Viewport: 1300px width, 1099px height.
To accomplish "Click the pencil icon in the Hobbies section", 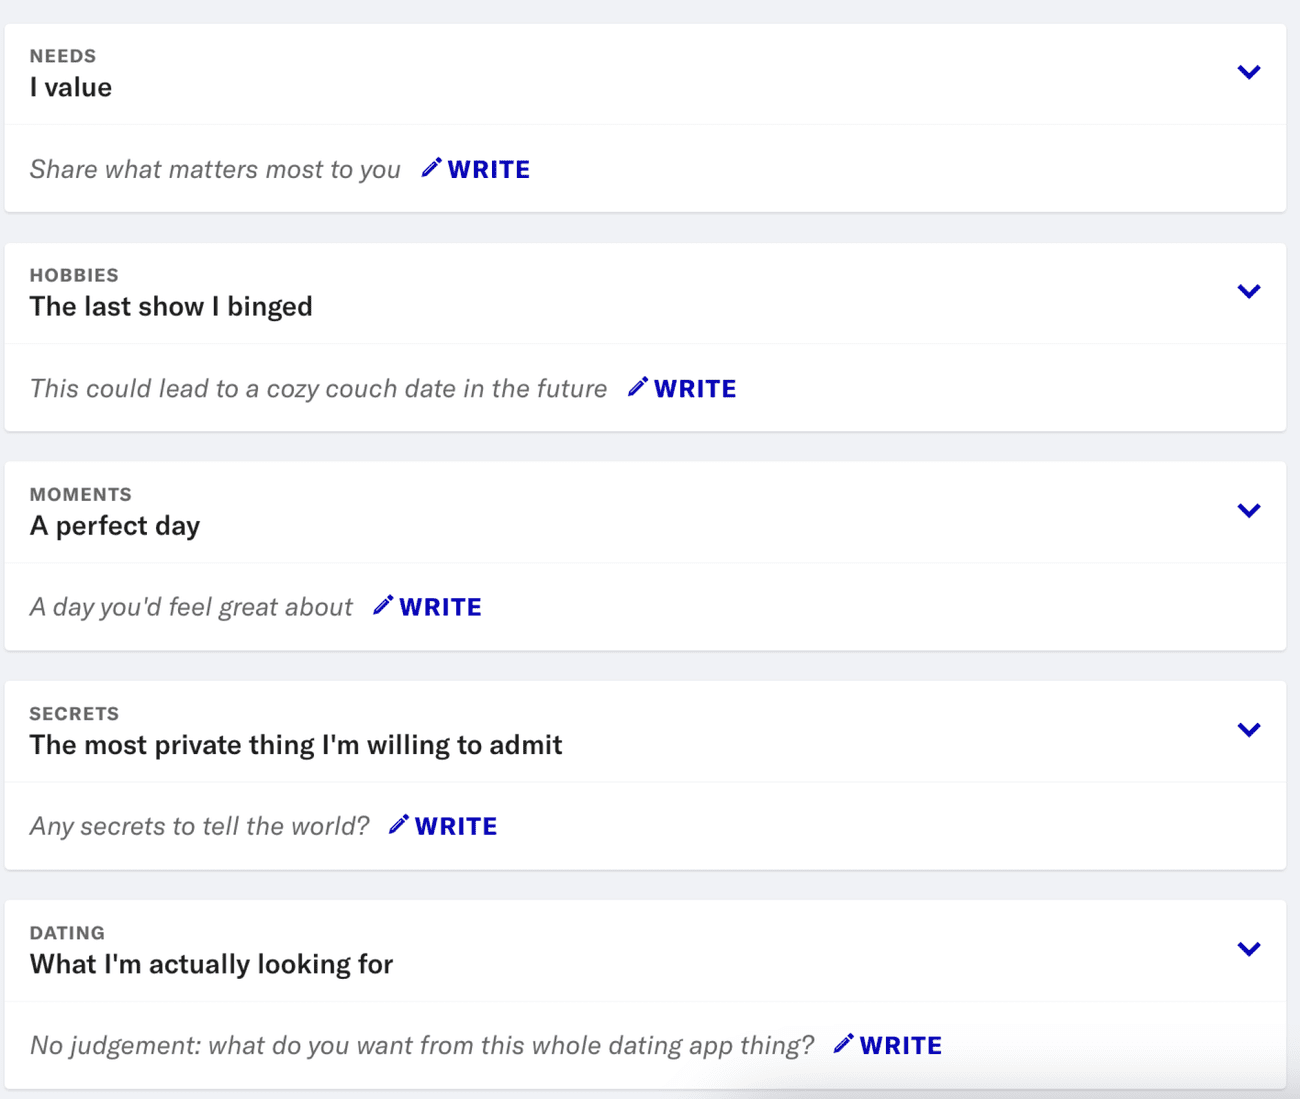I will (x=637, y=388).
